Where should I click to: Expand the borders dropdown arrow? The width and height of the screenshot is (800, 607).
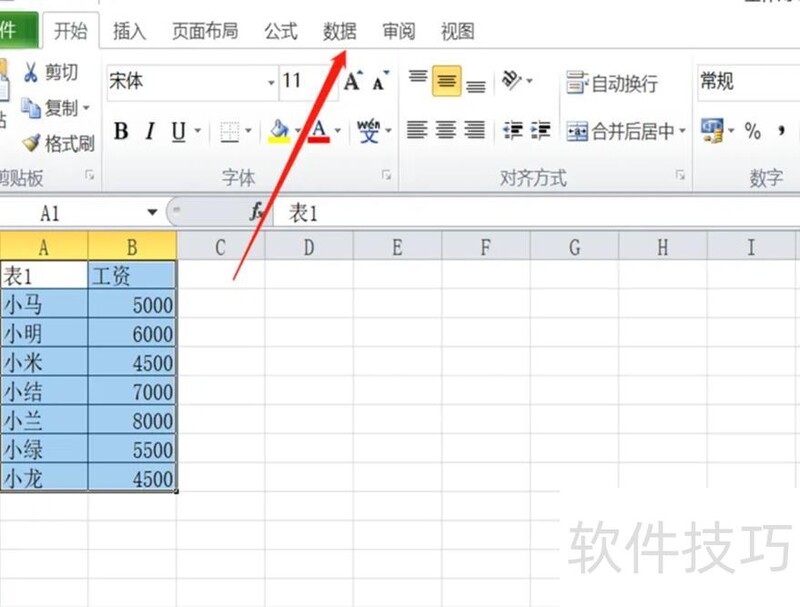[x=248, y=131]
